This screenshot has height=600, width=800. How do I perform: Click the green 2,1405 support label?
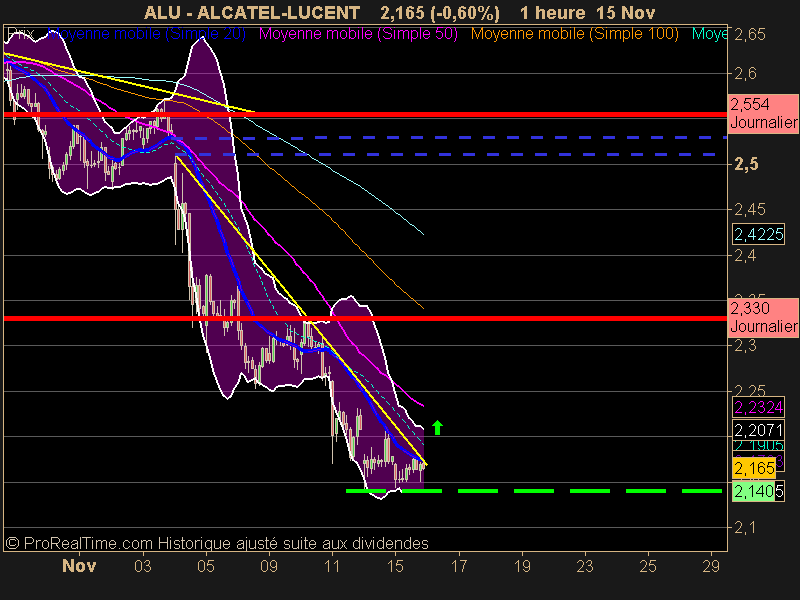click(758, 491)
